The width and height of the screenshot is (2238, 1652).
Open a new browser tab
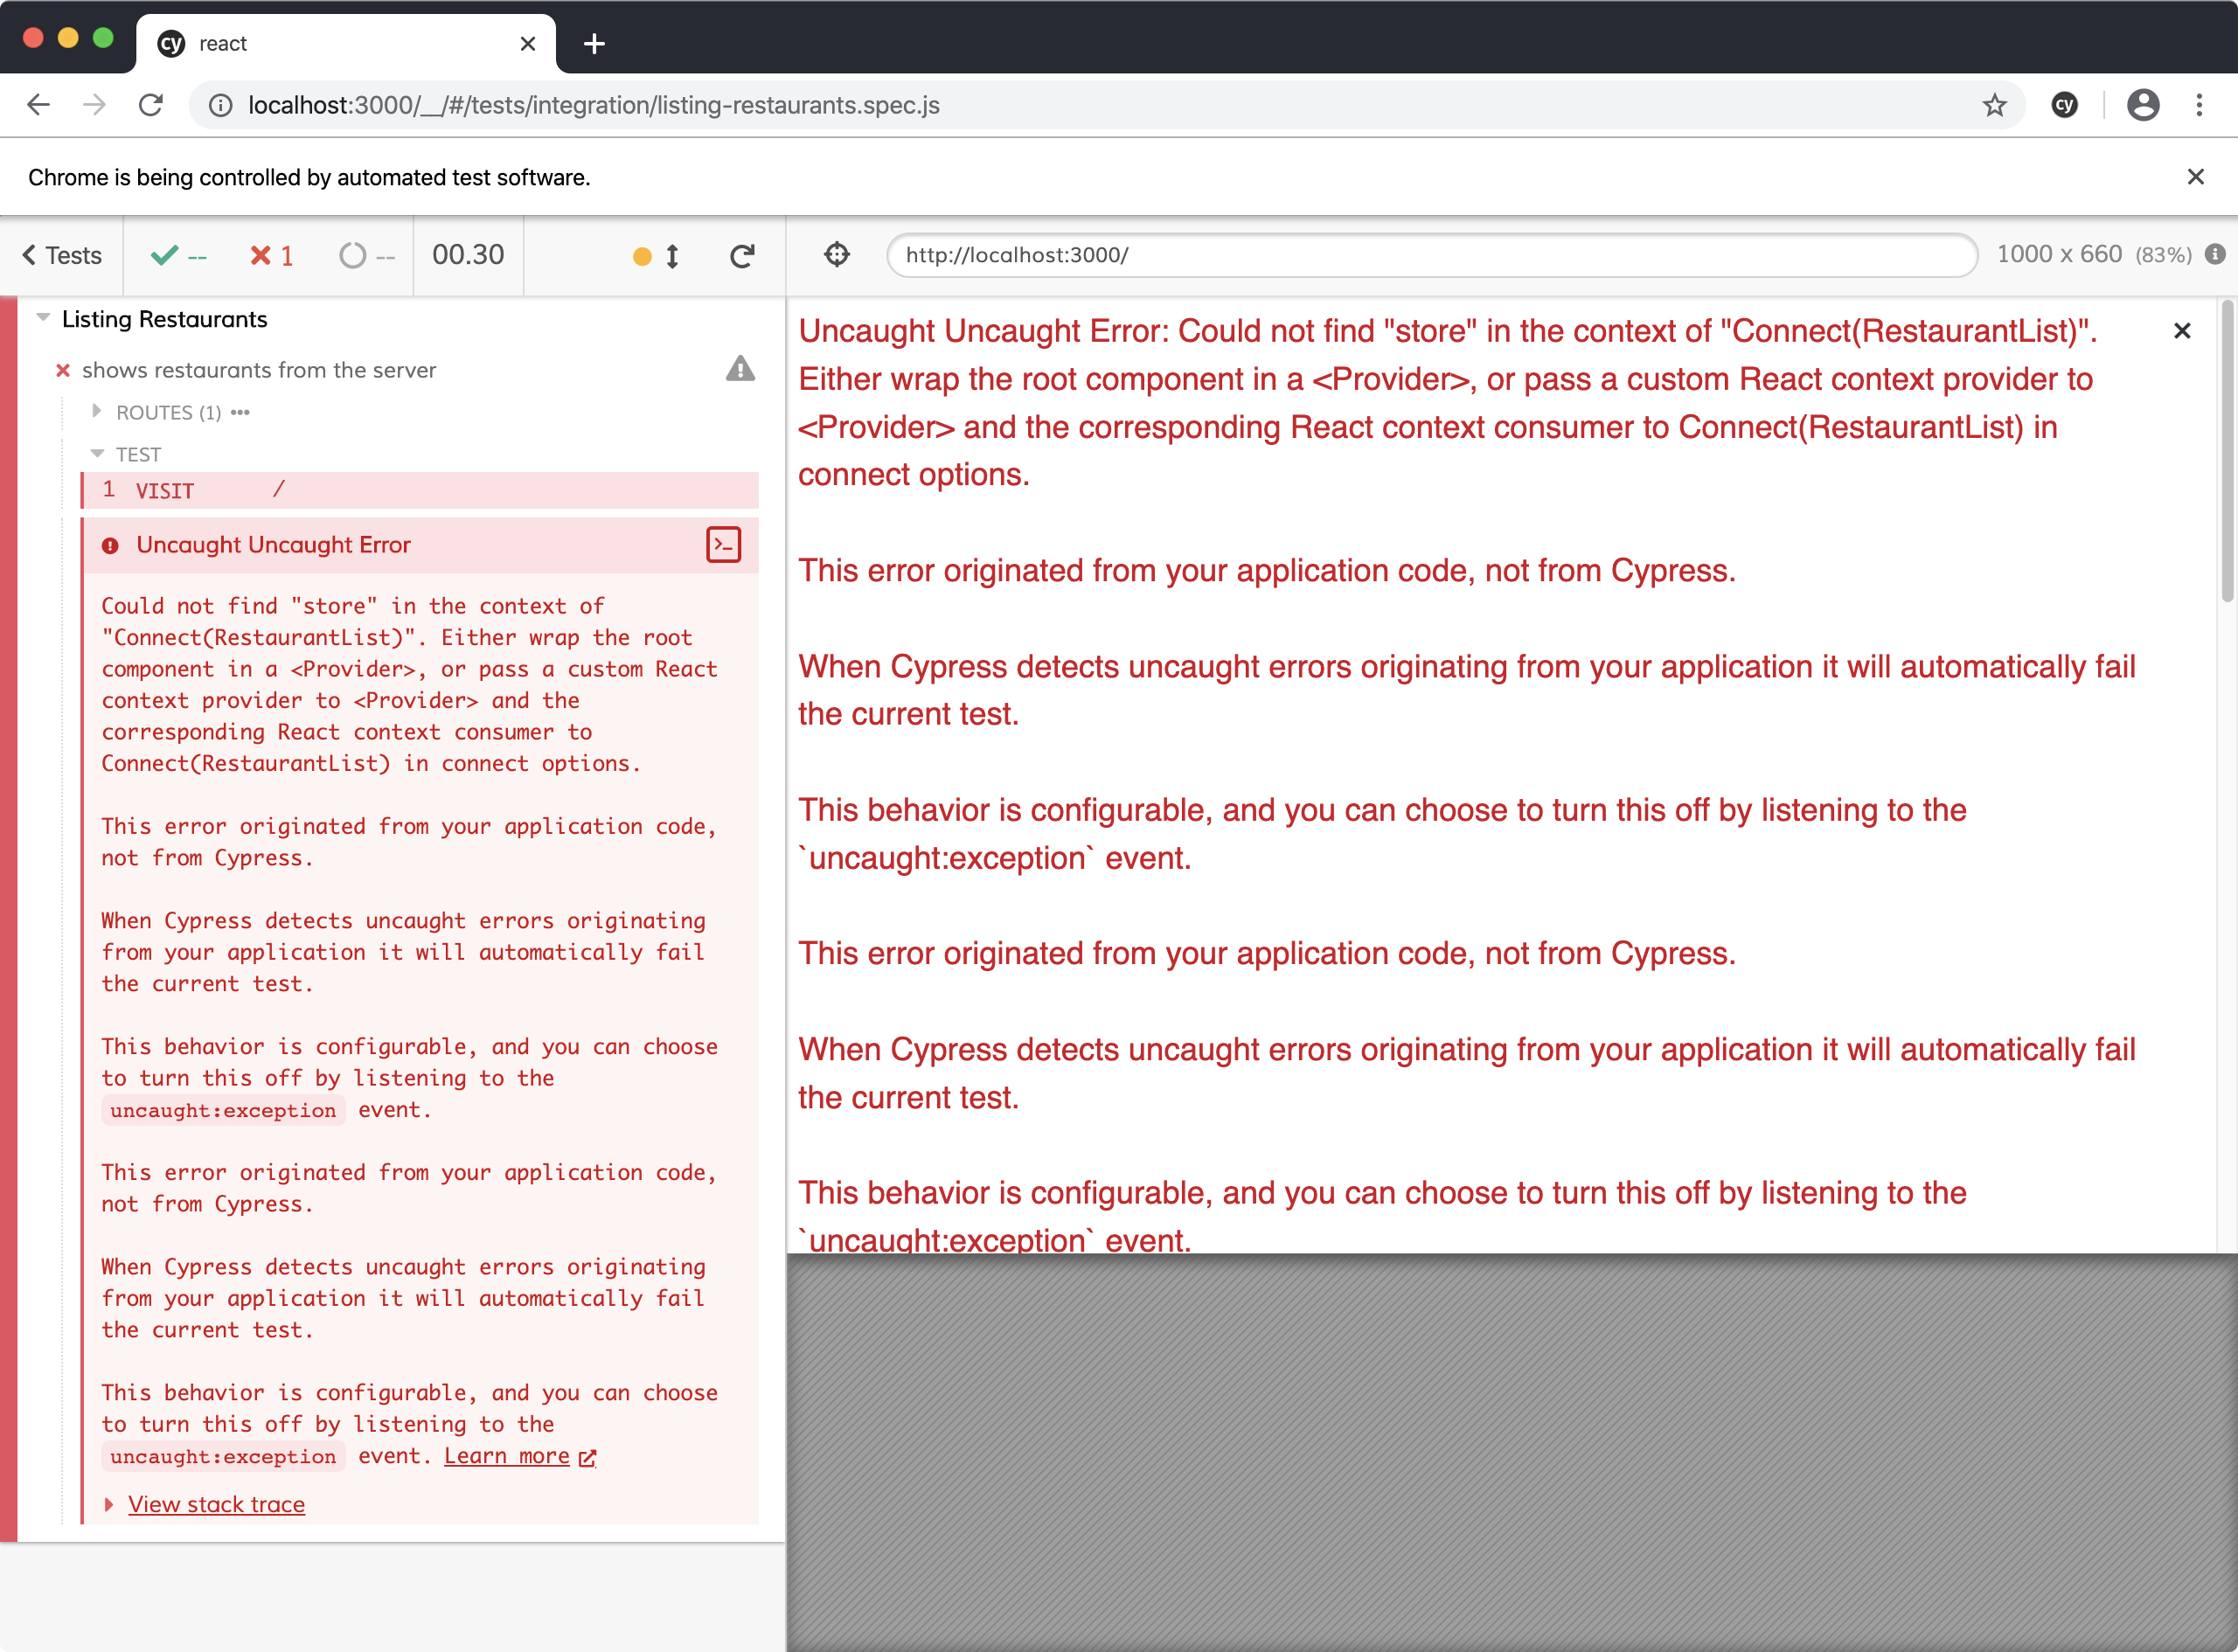594,44
